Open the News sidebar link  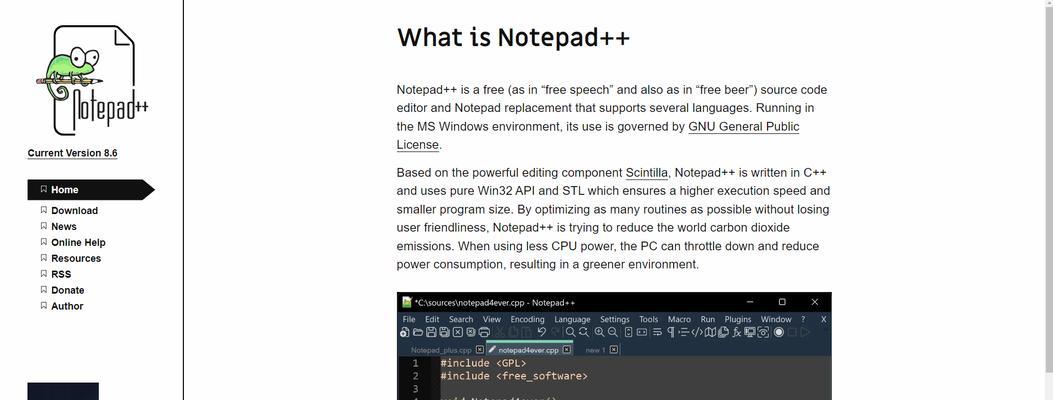click(64, 227)
